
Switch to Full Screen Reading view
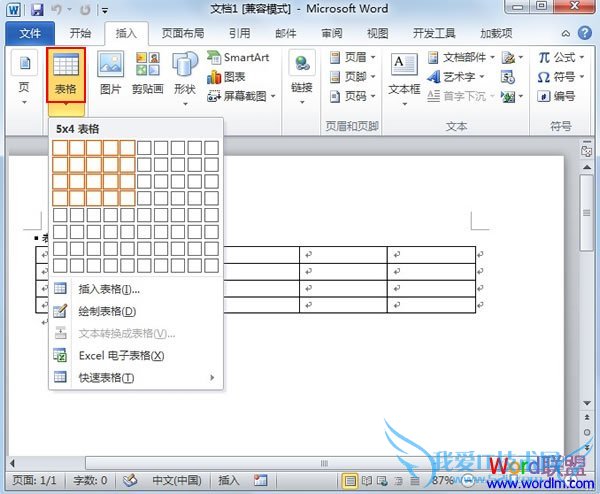[367, 481]
